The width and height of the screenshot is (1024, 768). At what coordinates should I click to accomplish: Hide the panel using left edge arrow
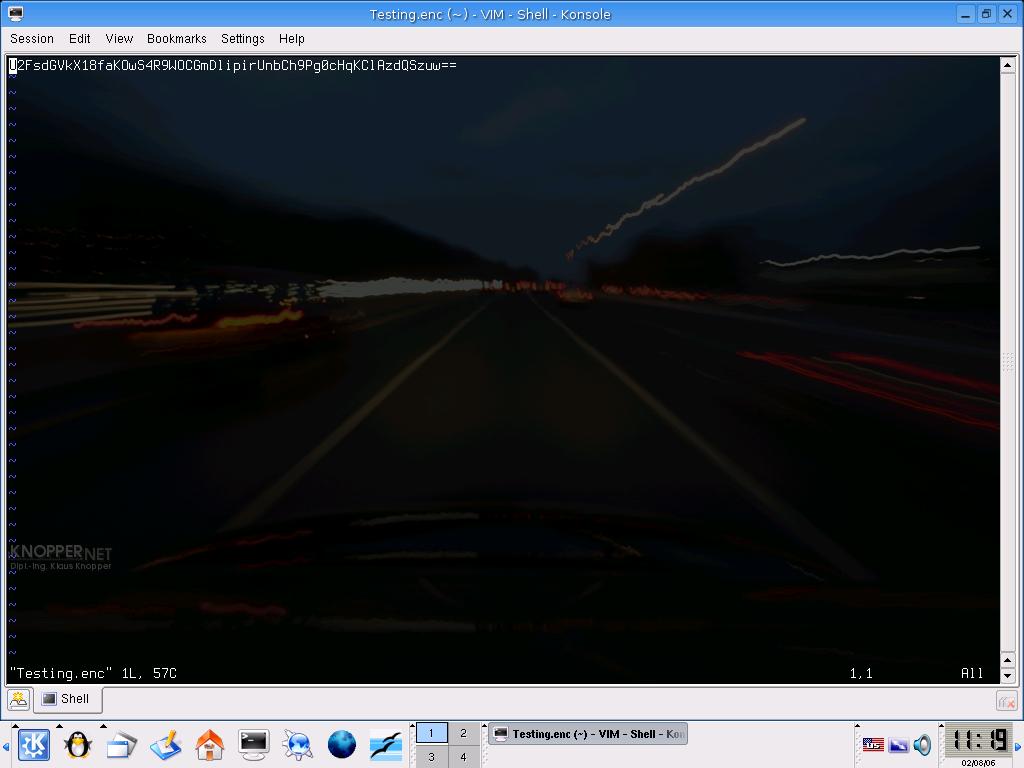click(x=5, y=746)
